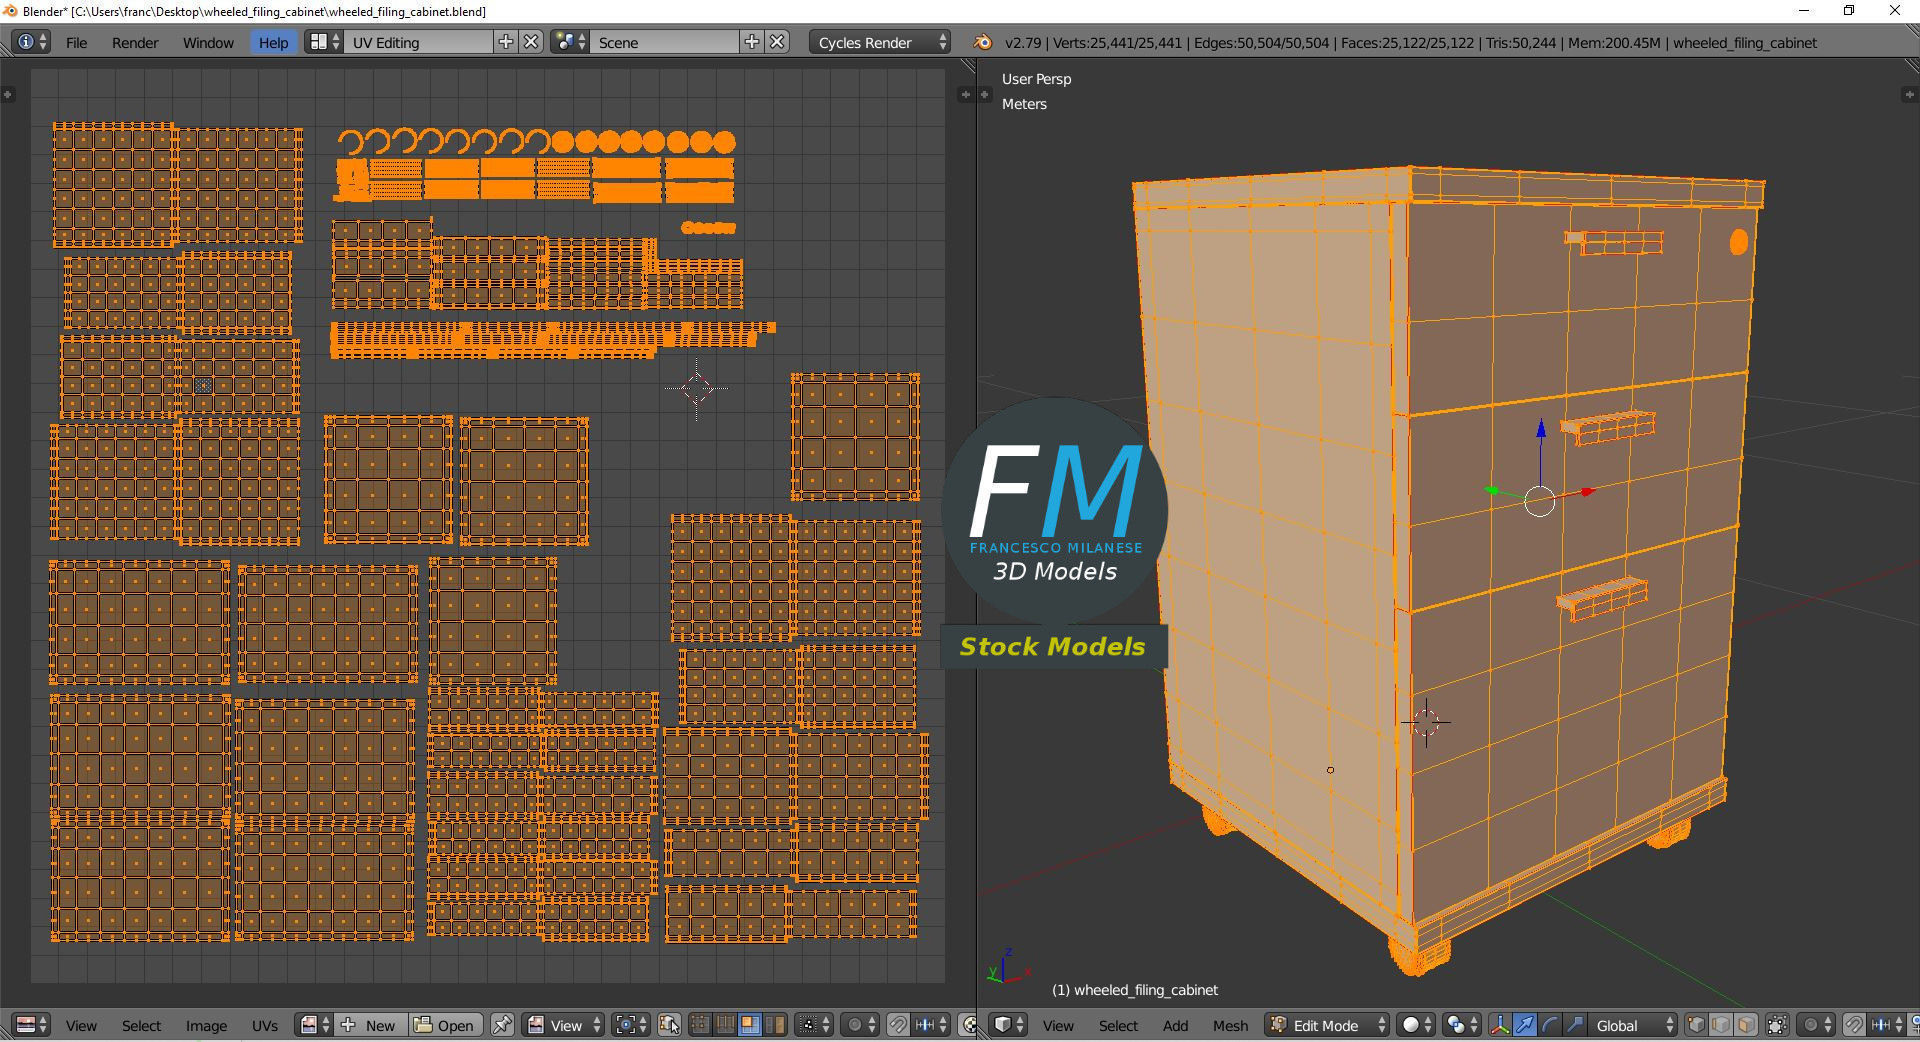Open the Help menu
This screenshot has height=1042, width=1920.
pyautogui.click(x=273, y=42)
